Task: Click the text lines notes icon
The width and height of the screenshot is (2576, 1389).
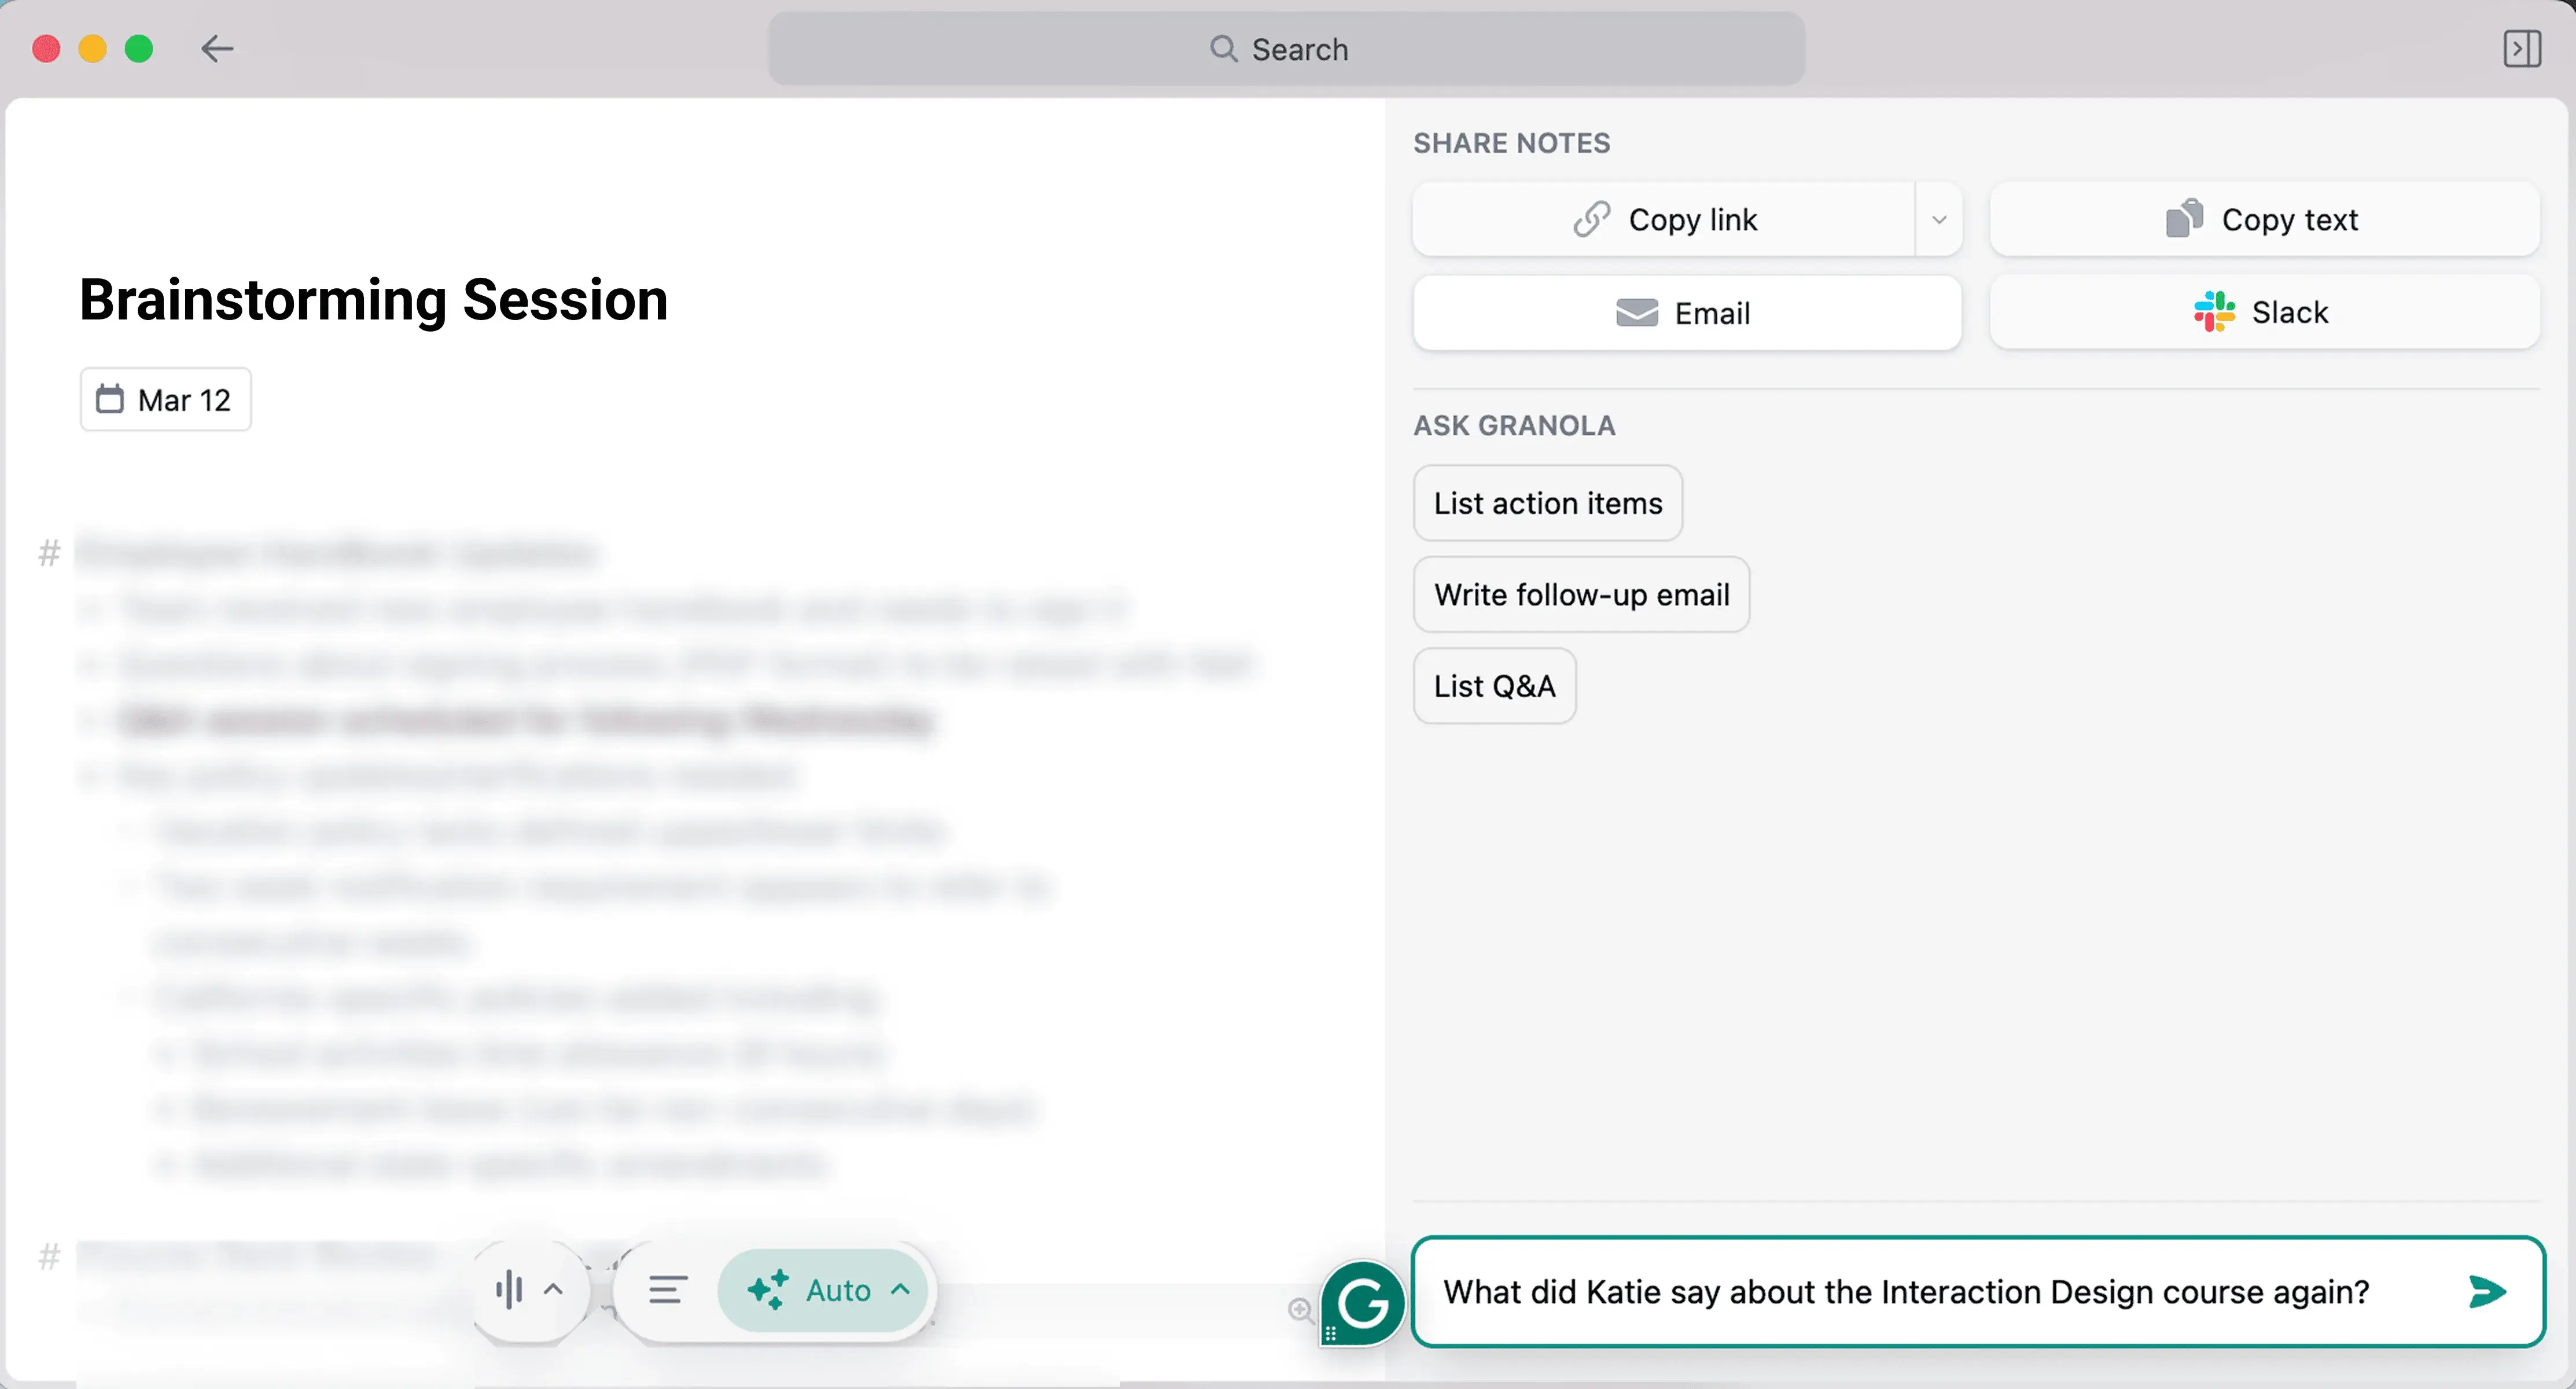Action: click(667, 1290)
